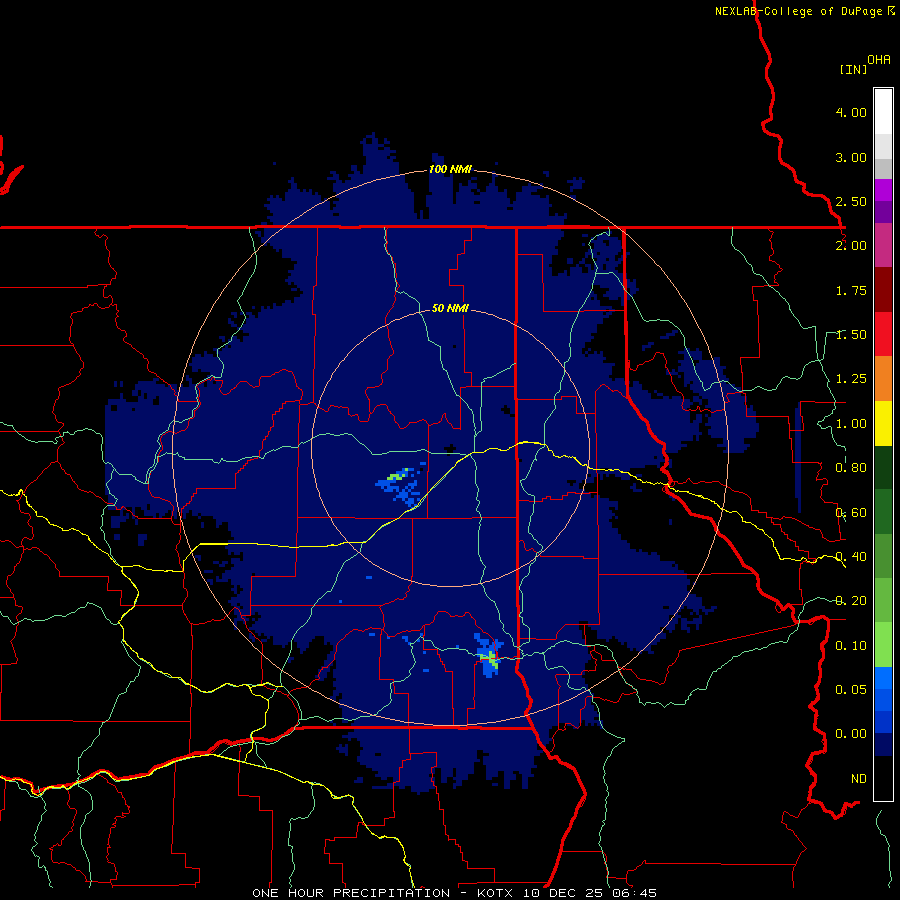Image resolution: width=900 pixels, height=900 pixels.
Task: Click the ND legend label
Action: (x=859, y=779)
